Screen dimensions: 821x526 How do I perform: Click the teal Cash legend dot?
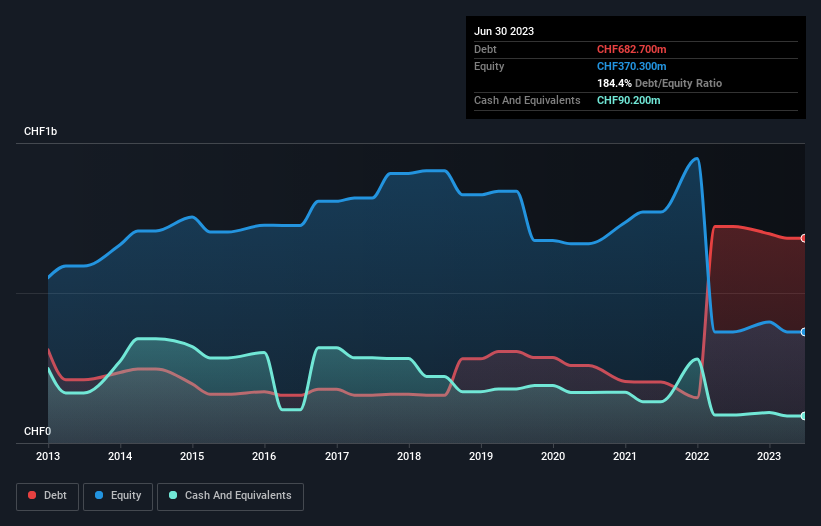[x=173, y=495]
